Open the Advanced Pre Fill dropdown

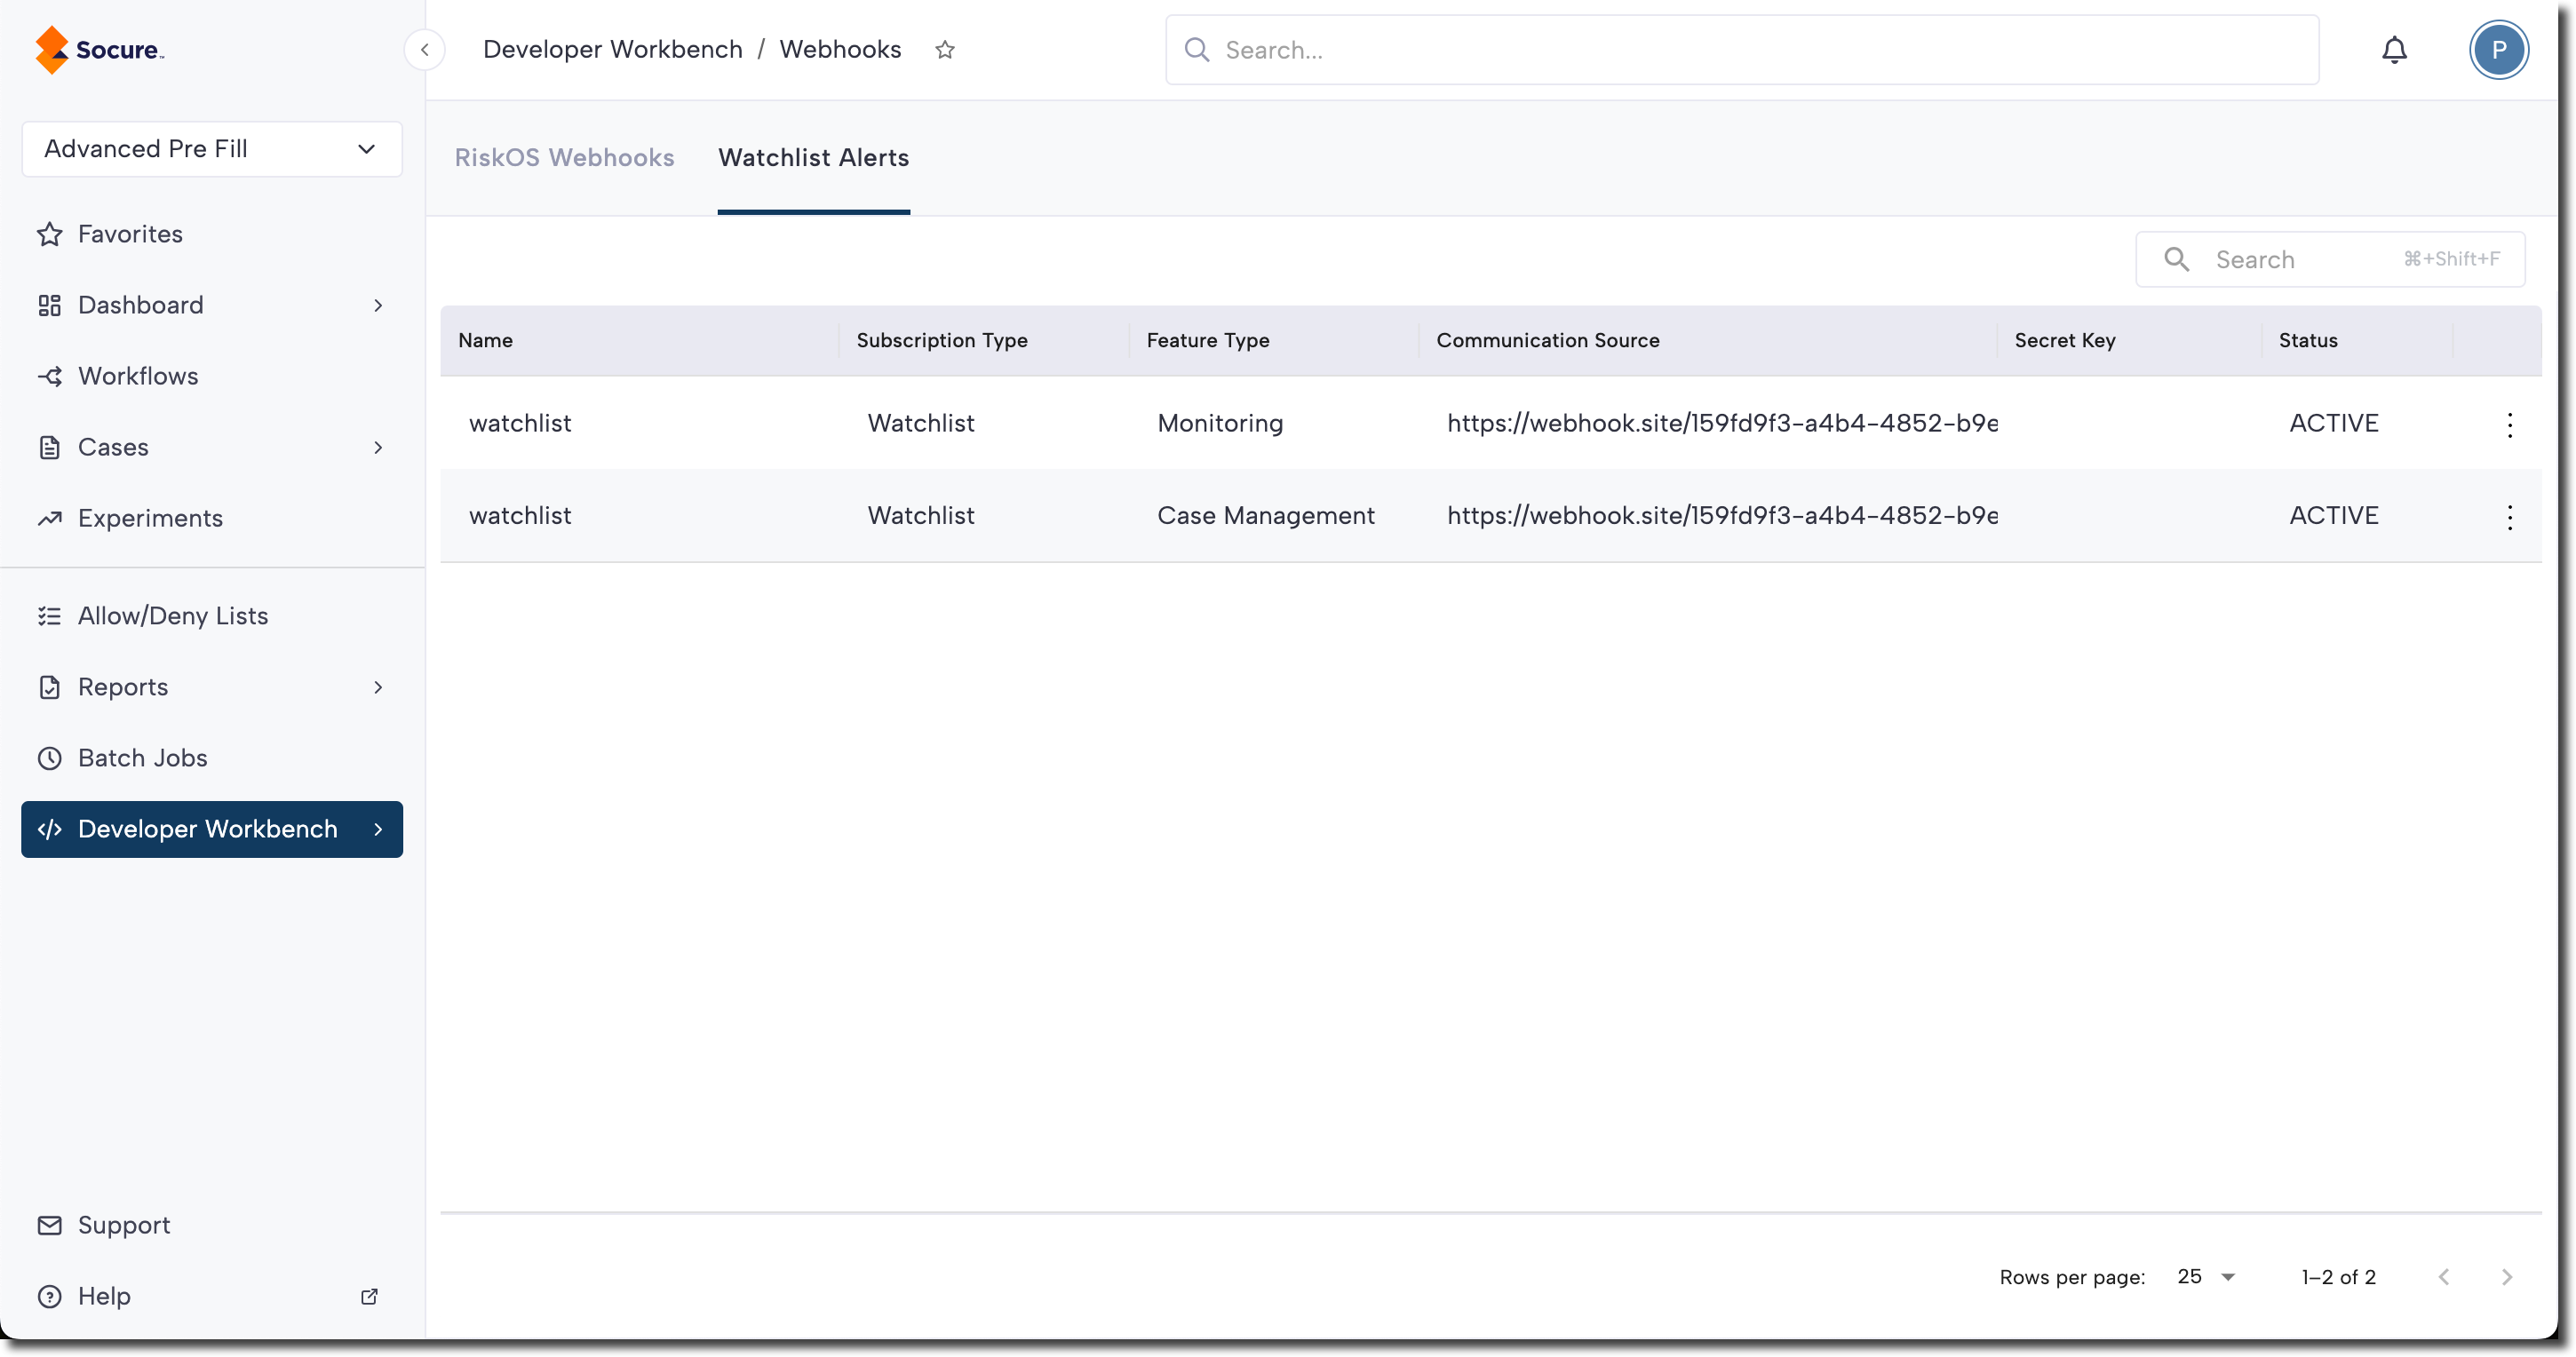point(211,149)
